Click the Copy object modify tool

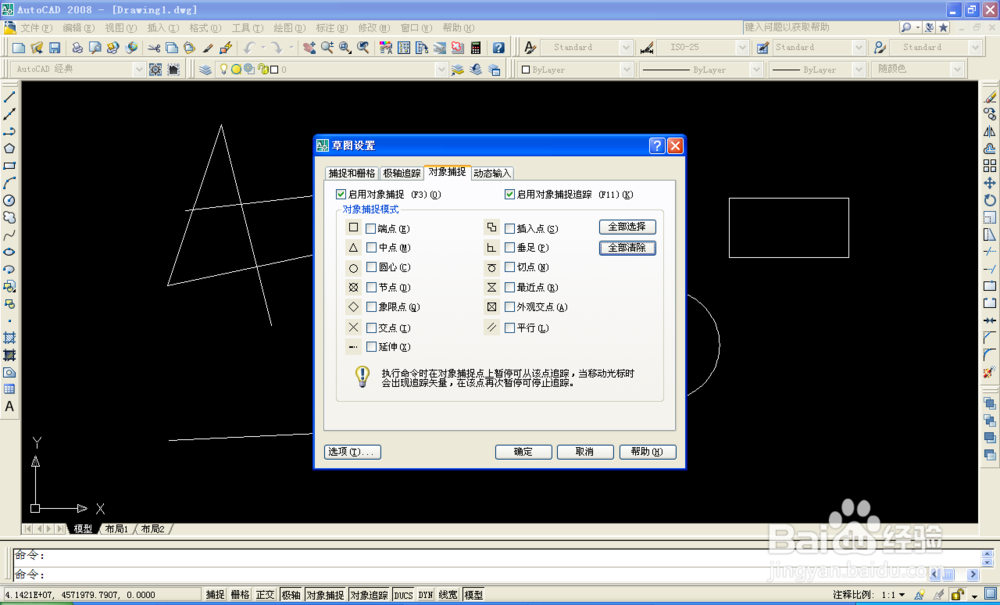[990, 115]
